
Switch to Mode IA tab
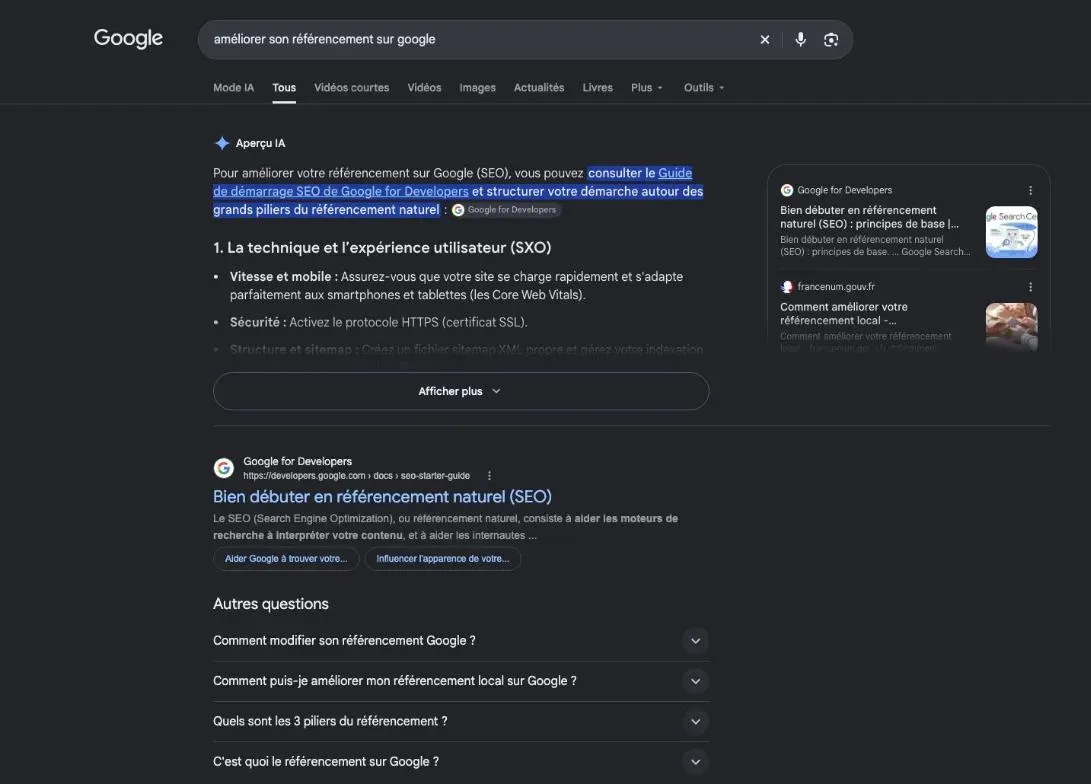pyautogui.click(x=233, y=88)
